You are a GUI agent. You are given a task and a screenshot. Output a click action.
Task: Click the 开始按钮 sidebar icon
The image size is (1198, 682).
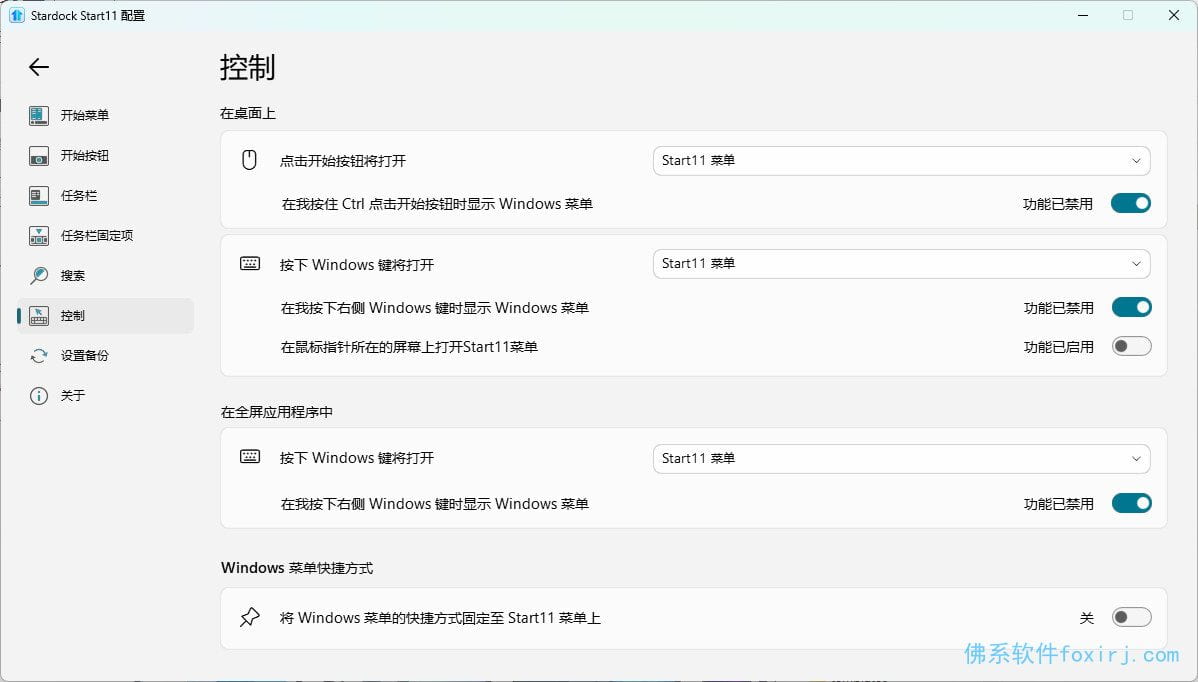click(39, 156)
